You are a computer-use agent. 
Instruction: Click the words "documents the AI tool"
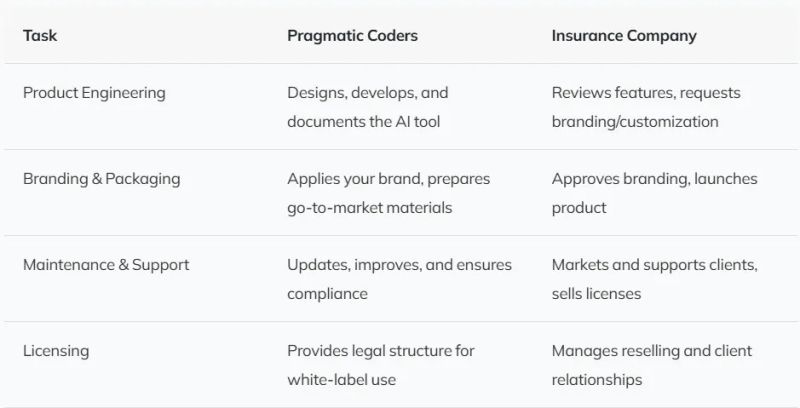coord(363,122)
